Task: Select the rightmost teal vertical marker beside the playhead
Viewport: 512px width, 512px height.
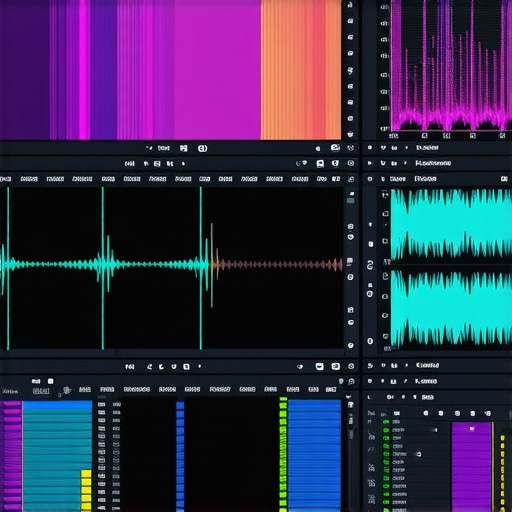Action: click(x=201, y=268)
